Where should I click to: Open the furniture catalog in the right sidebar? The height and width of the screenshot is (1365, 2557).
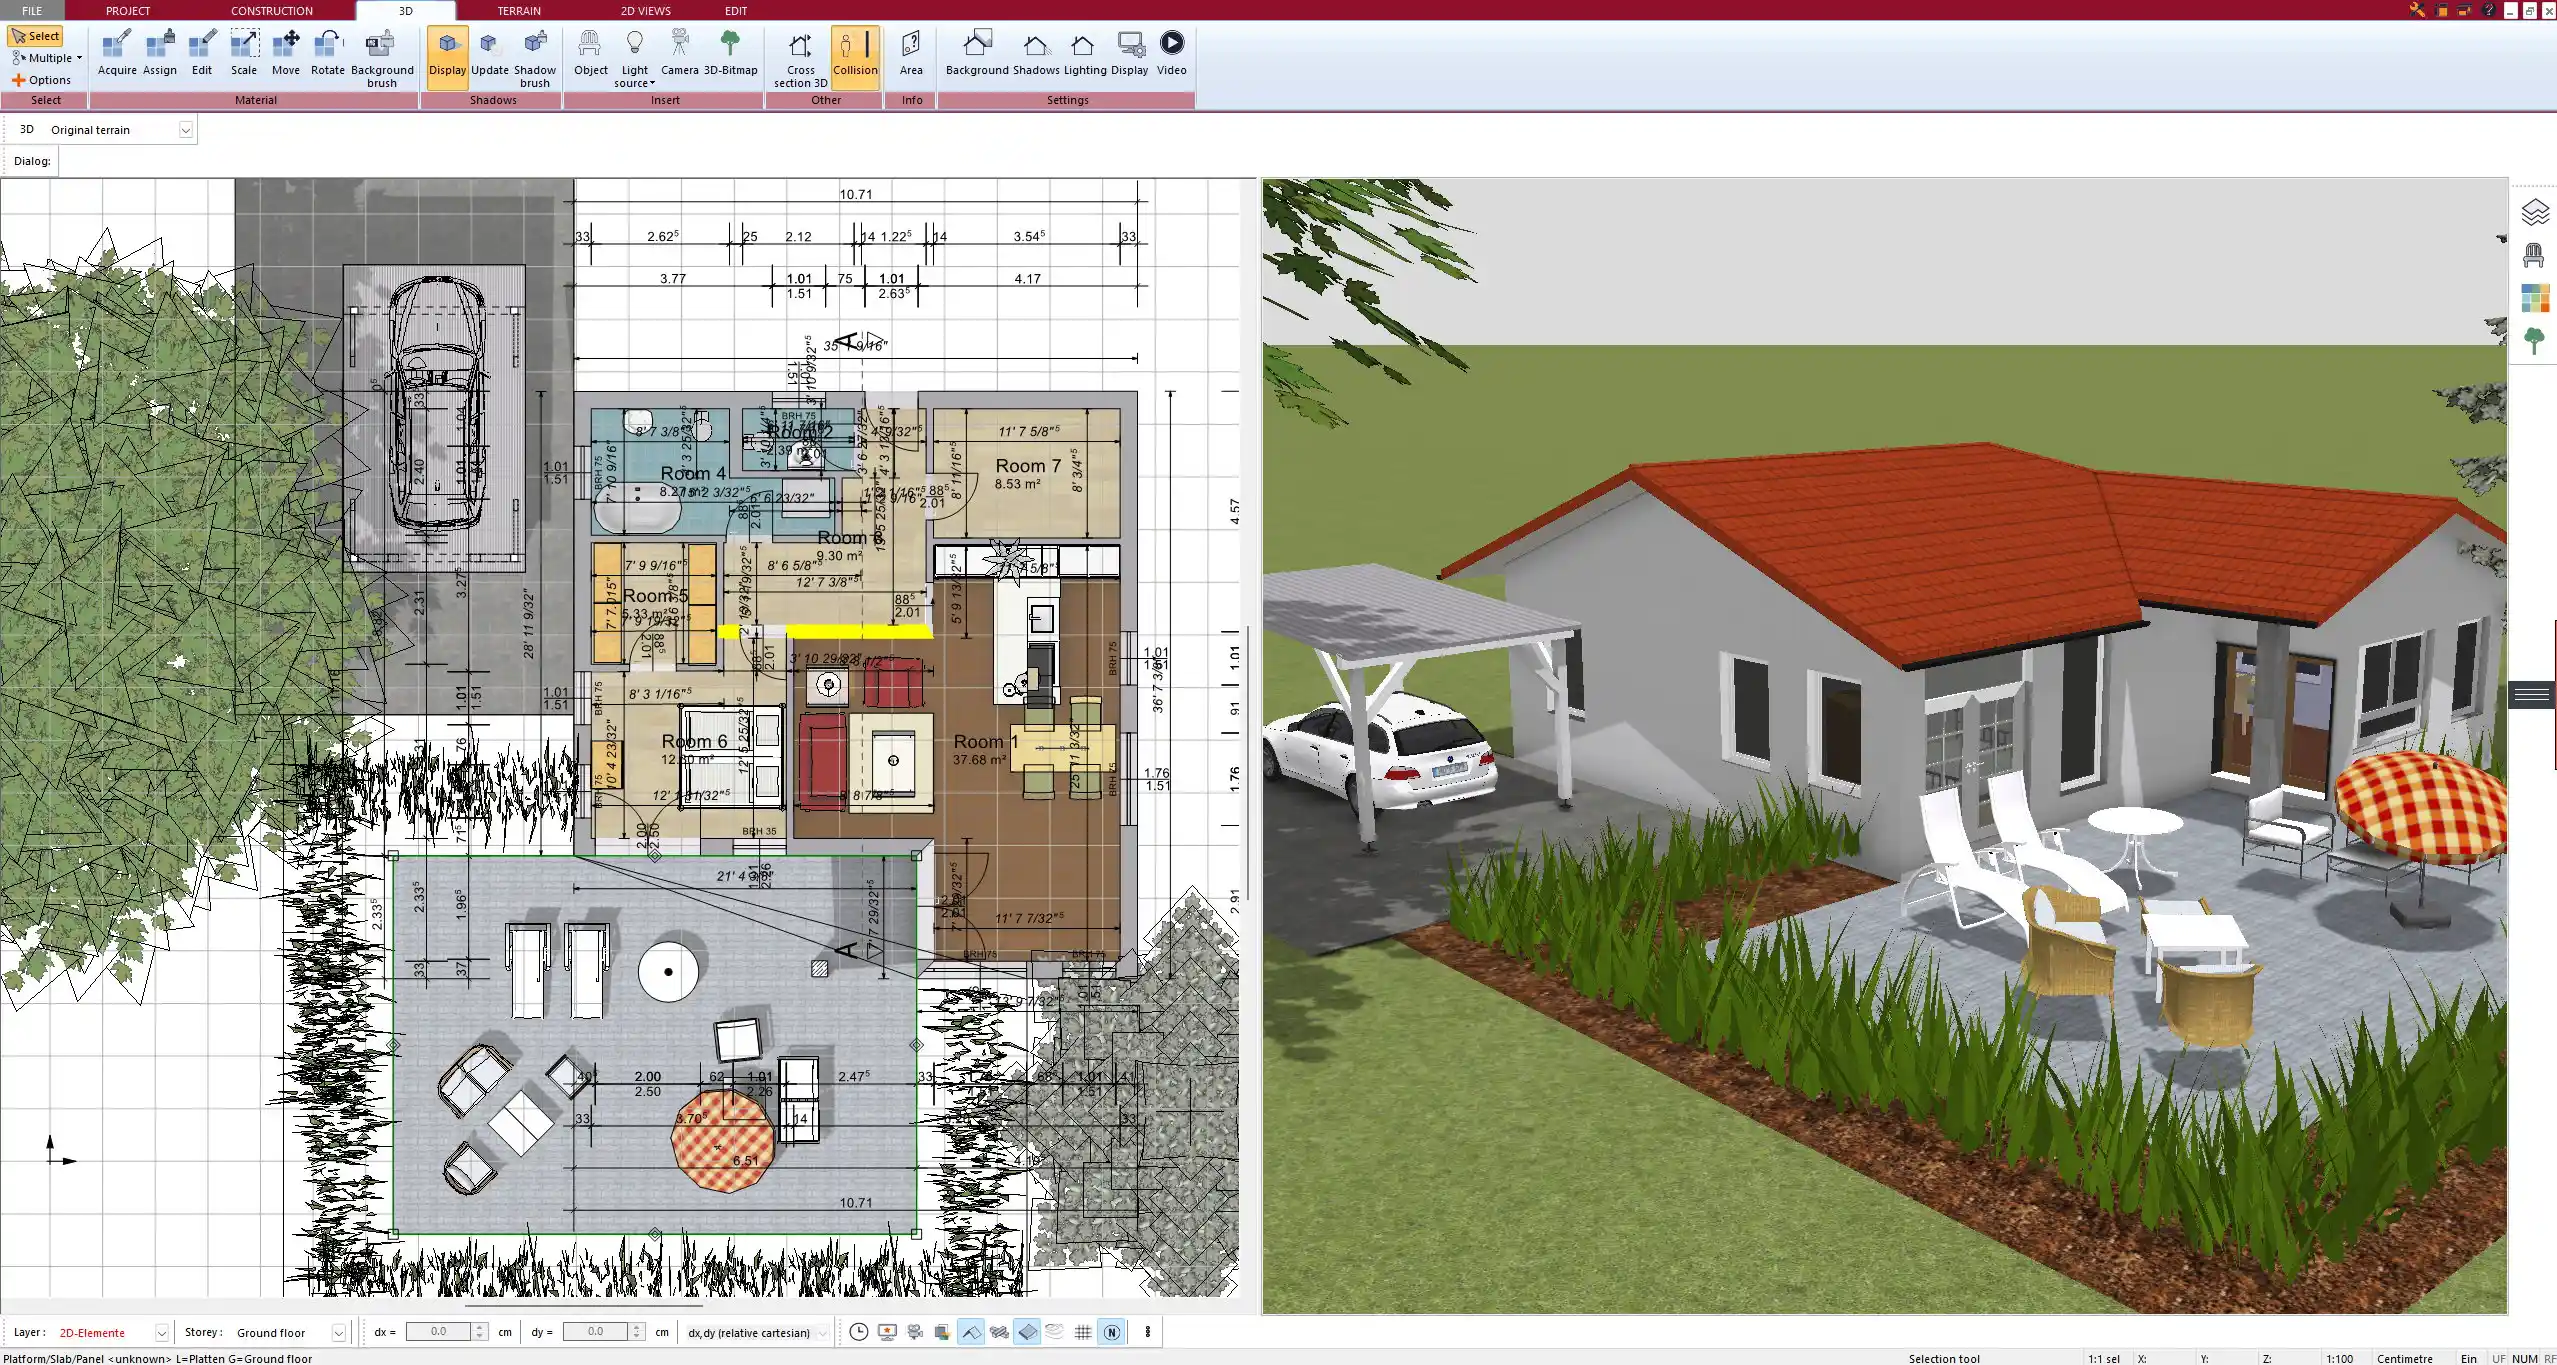(2537, 254)
